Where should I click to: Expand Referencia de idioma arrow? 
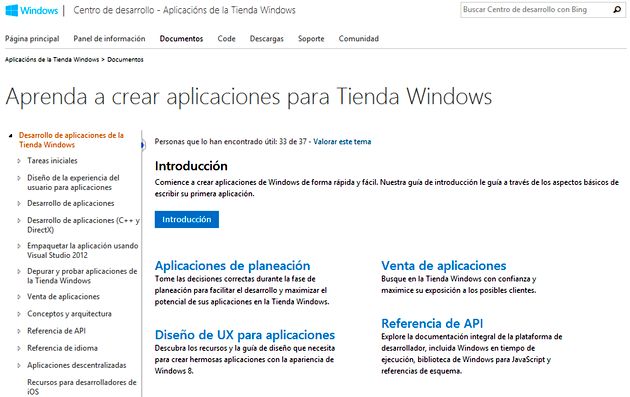(19, 348)
